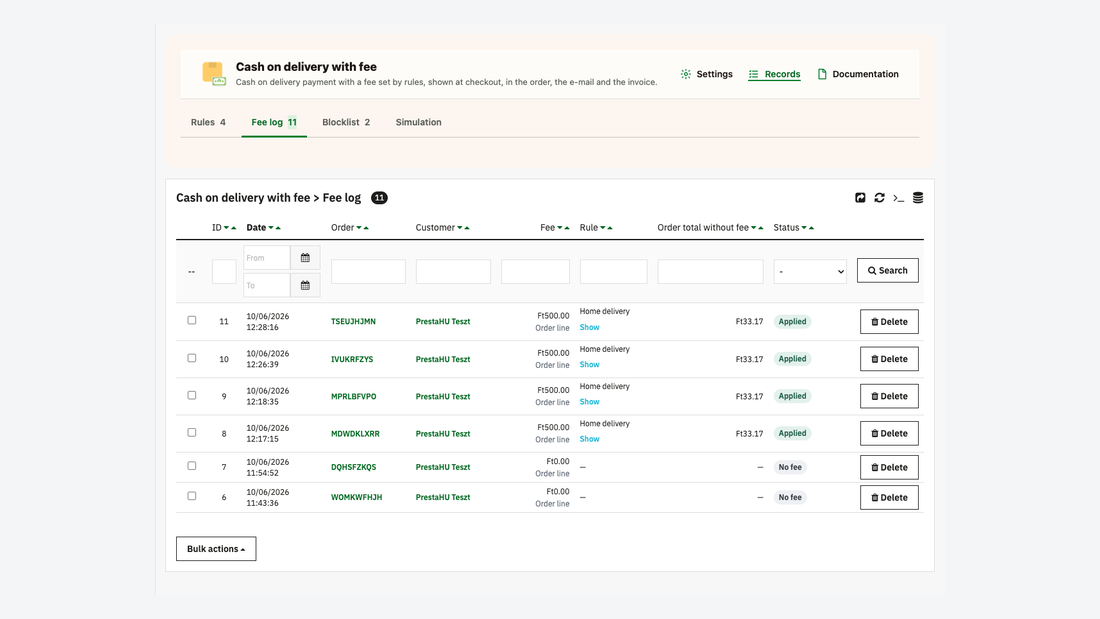Open the database export icon
1100x619 pixels.
point(918,198)
